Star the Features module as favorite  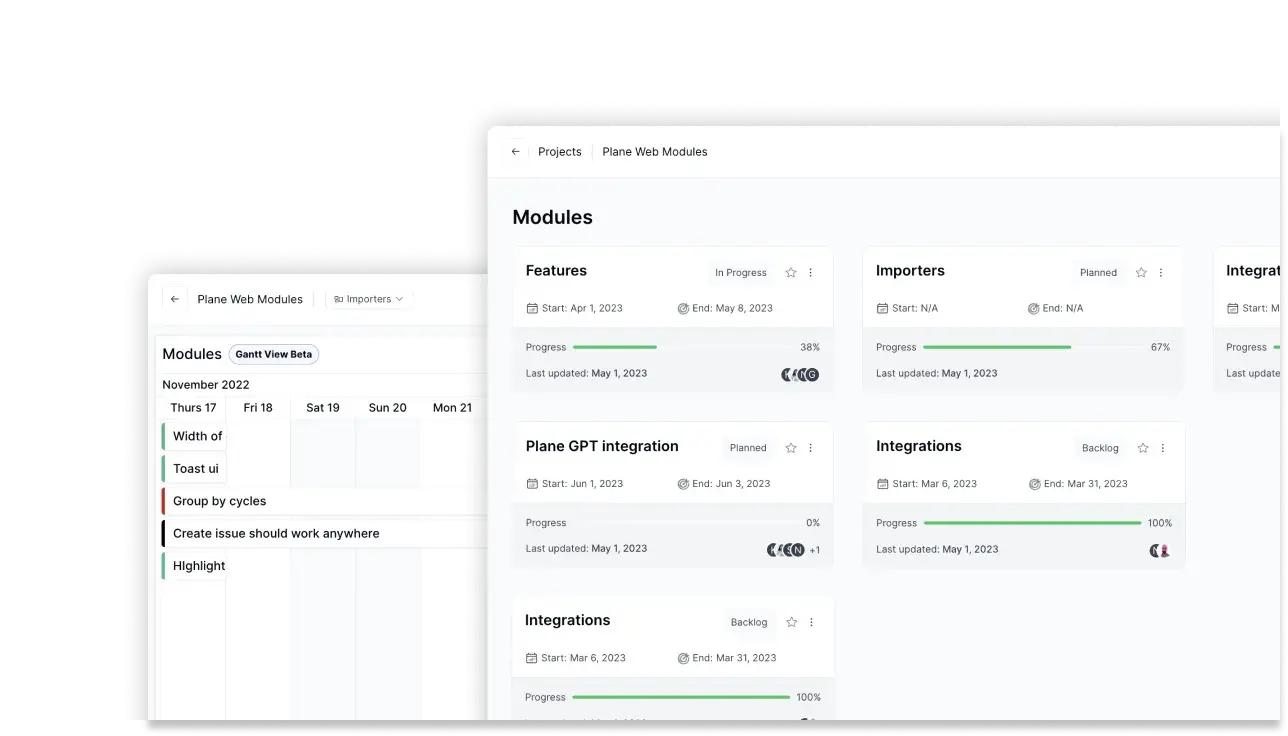coord(791,273)
